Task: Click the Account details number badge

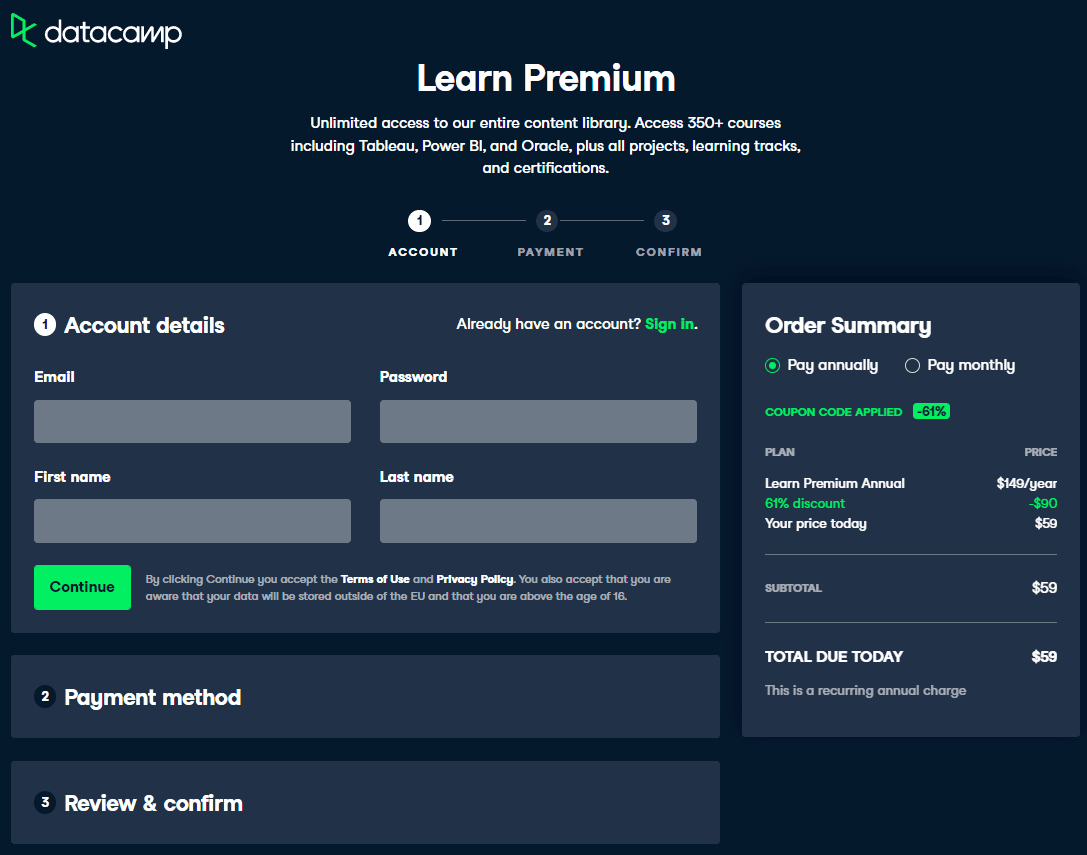Action: (x=45, y=324)
